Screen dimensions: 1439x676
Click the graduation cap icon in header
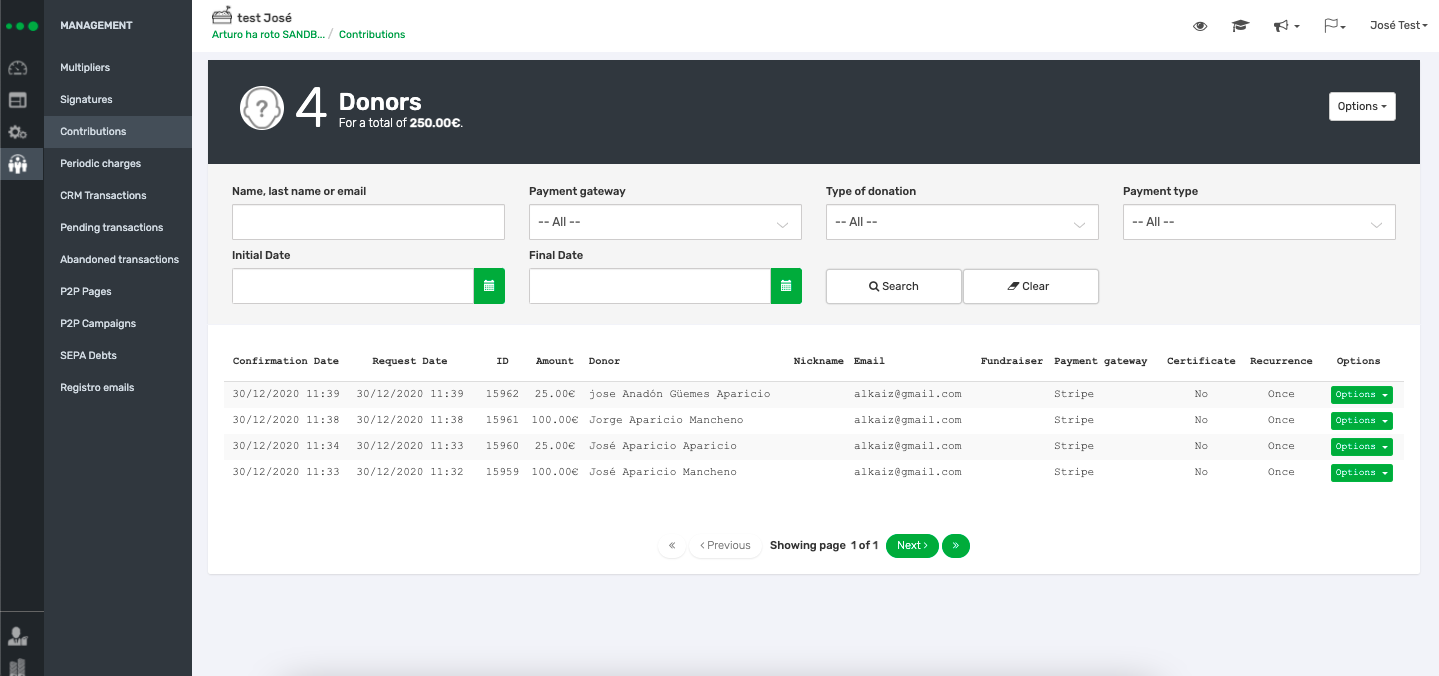(1240, 26)
